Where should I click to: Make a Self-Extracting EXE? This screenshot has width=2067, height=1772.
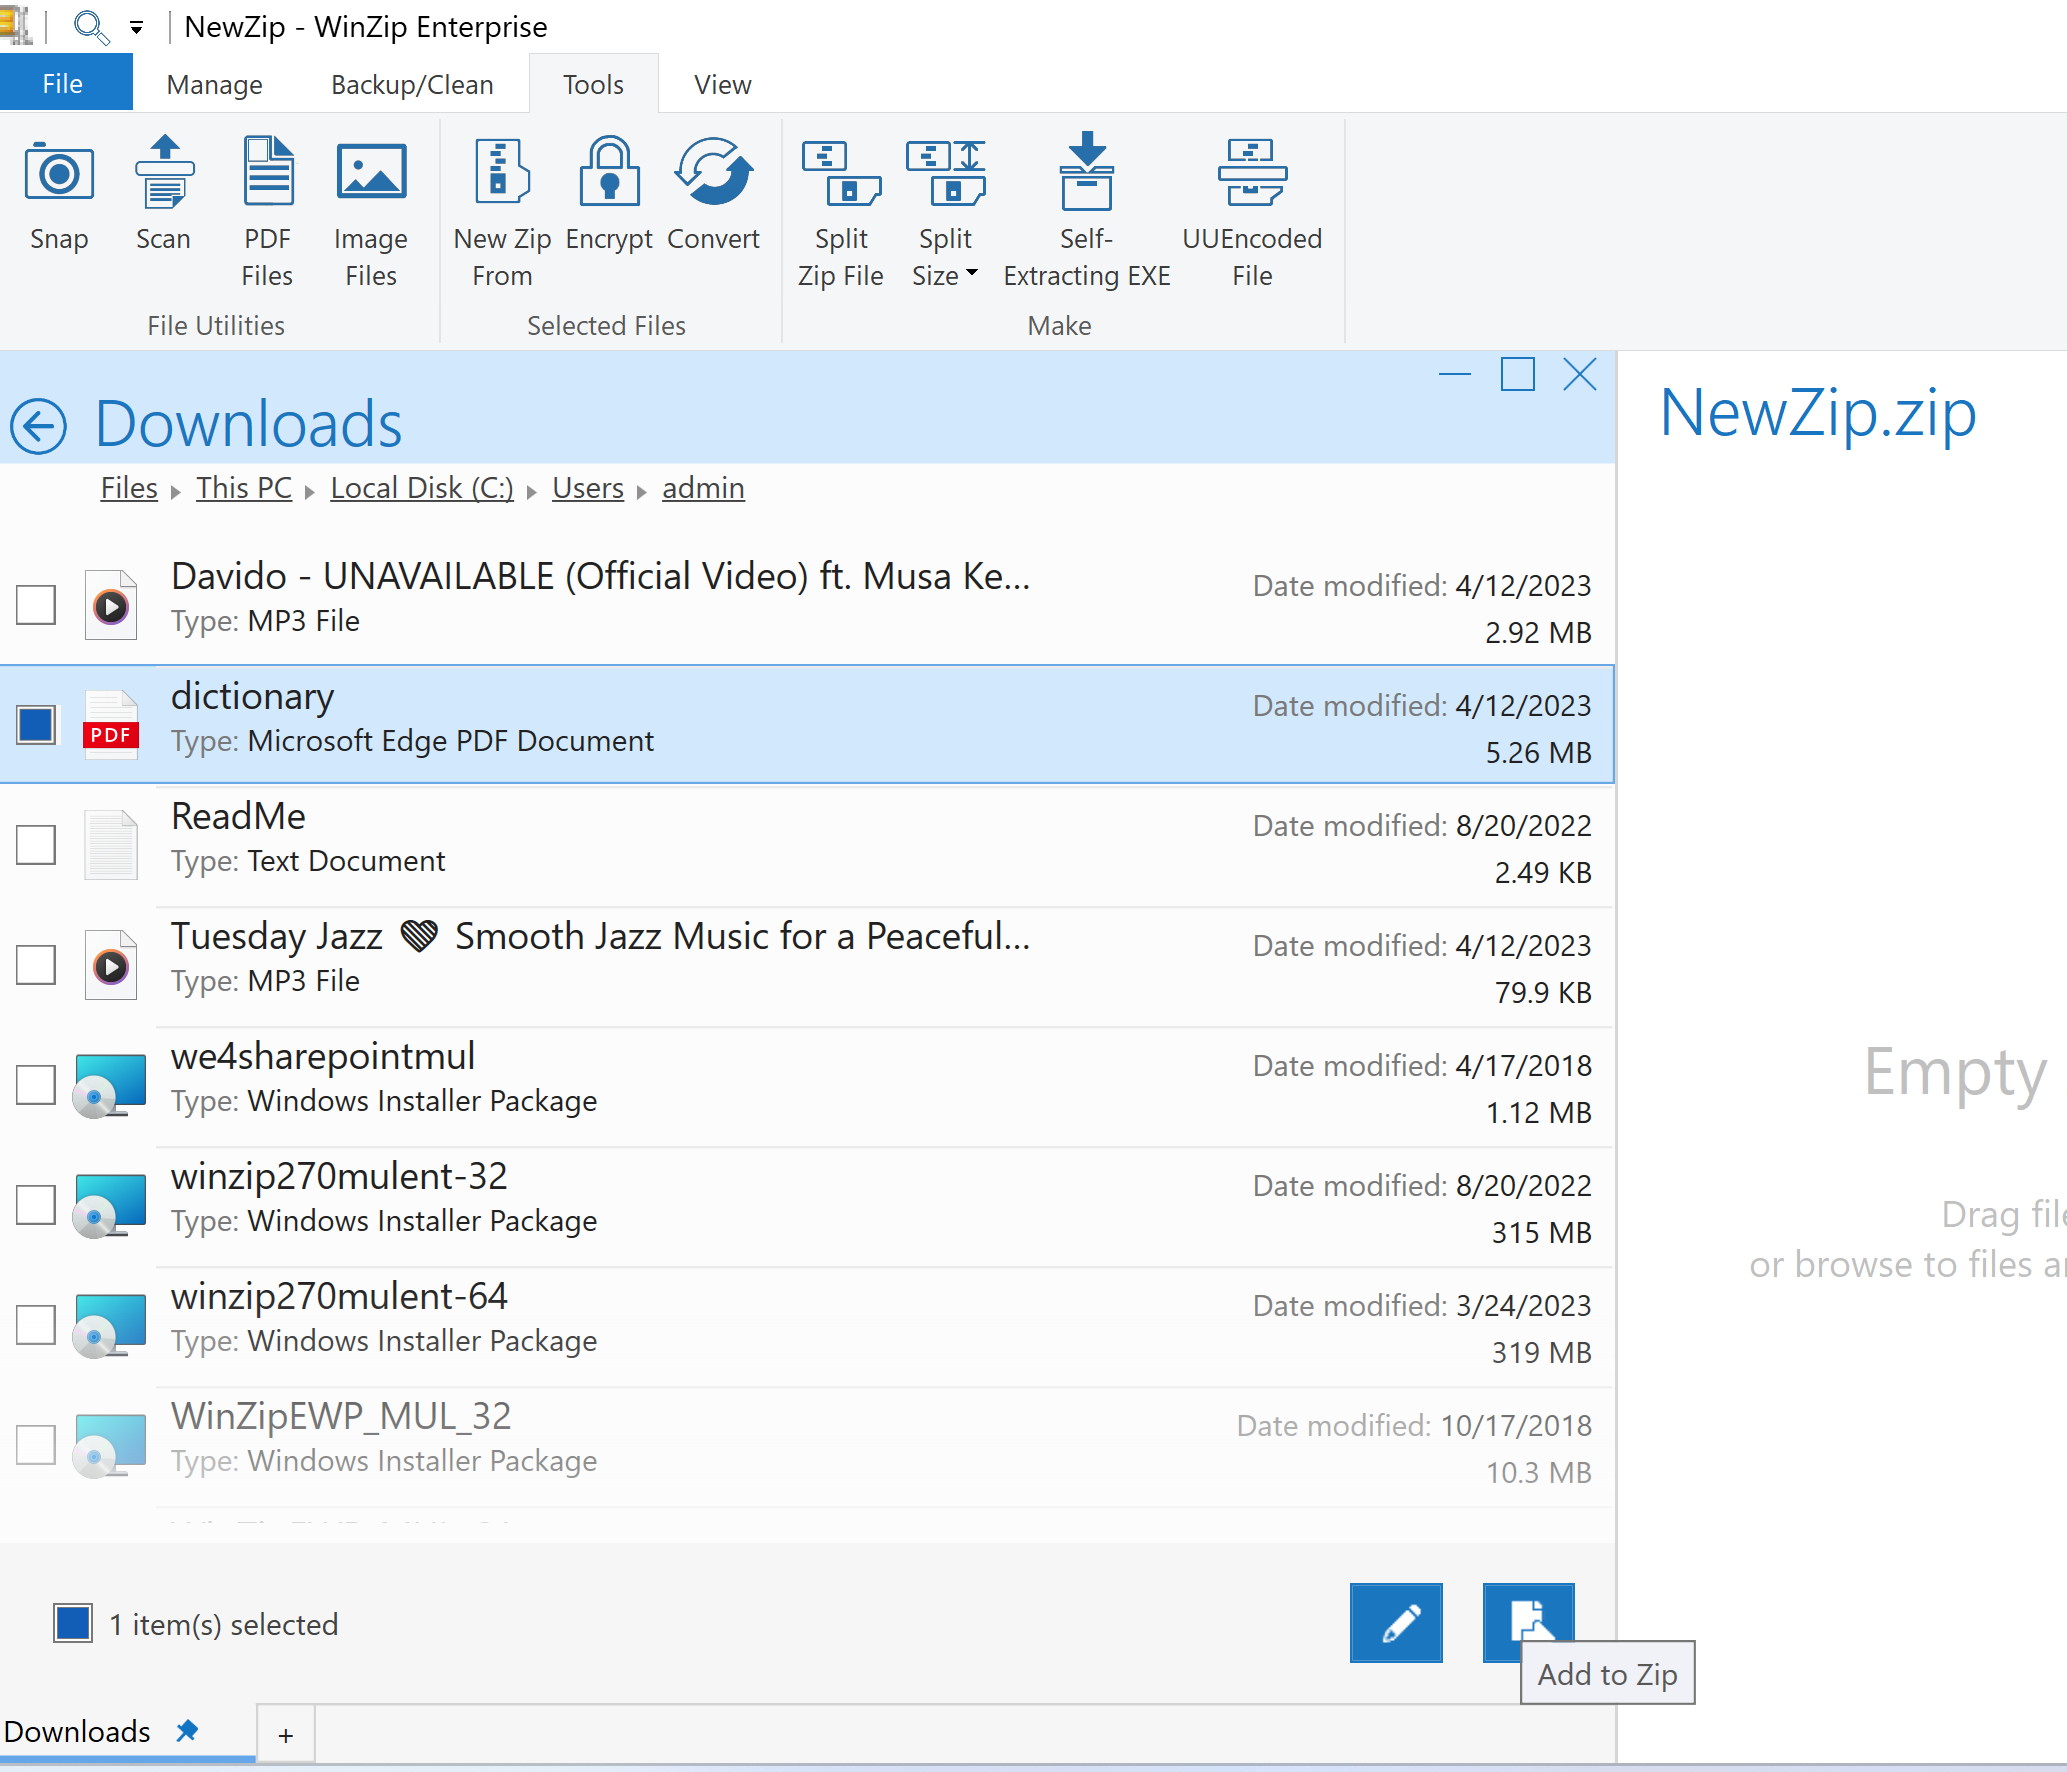click(1087, 212)
